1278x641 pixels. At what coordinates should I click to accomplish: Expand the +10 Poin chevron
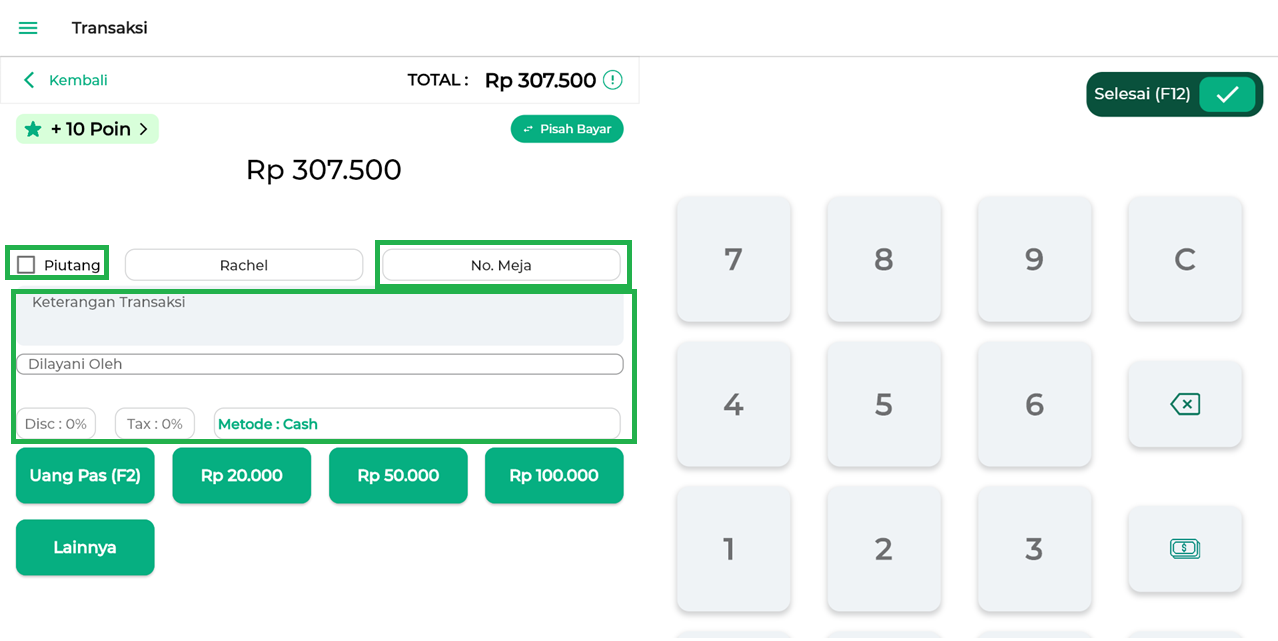tap(143, 129)
